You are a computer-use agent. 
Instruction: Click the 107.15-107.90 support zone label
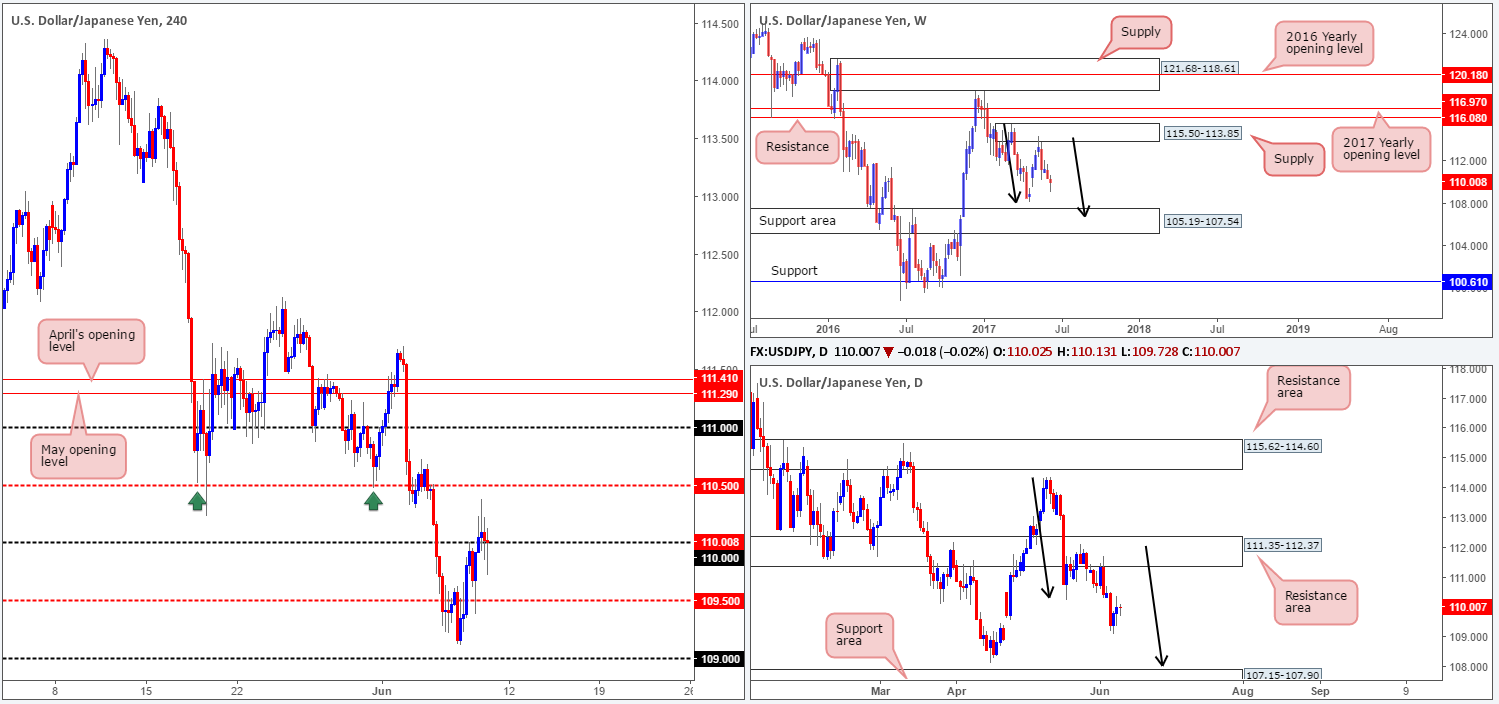[1284, 676]
